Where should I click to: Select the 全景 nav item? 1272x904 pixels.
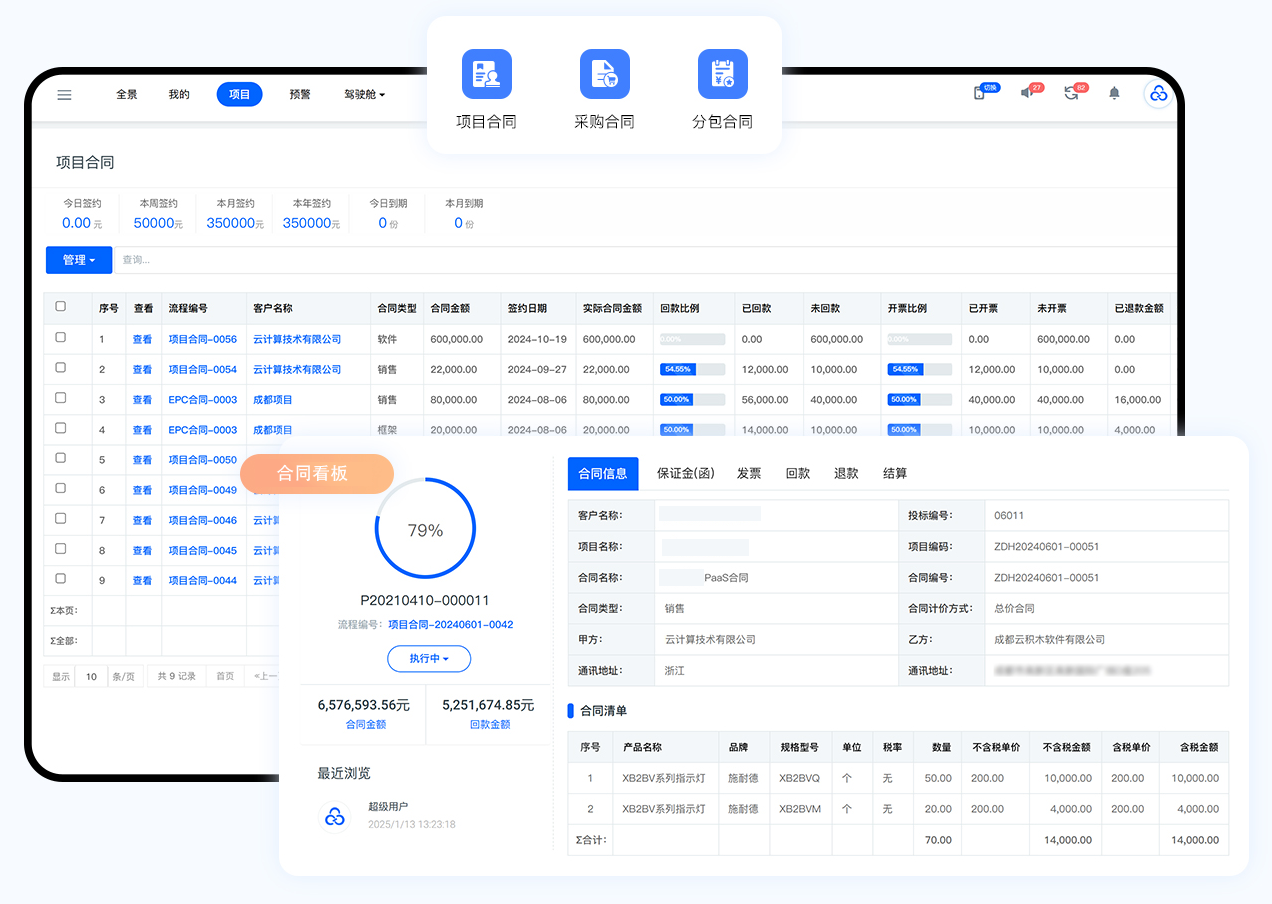(x=127, y=95)
